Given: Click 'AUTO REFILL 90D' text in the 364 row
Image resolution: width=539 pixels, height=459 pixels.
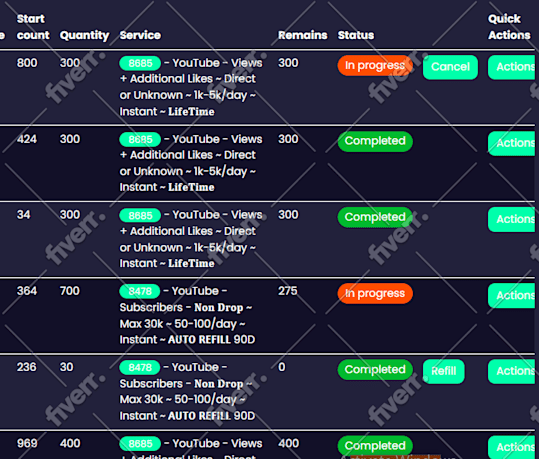Looking at the screenshot, I should [211, 340].
